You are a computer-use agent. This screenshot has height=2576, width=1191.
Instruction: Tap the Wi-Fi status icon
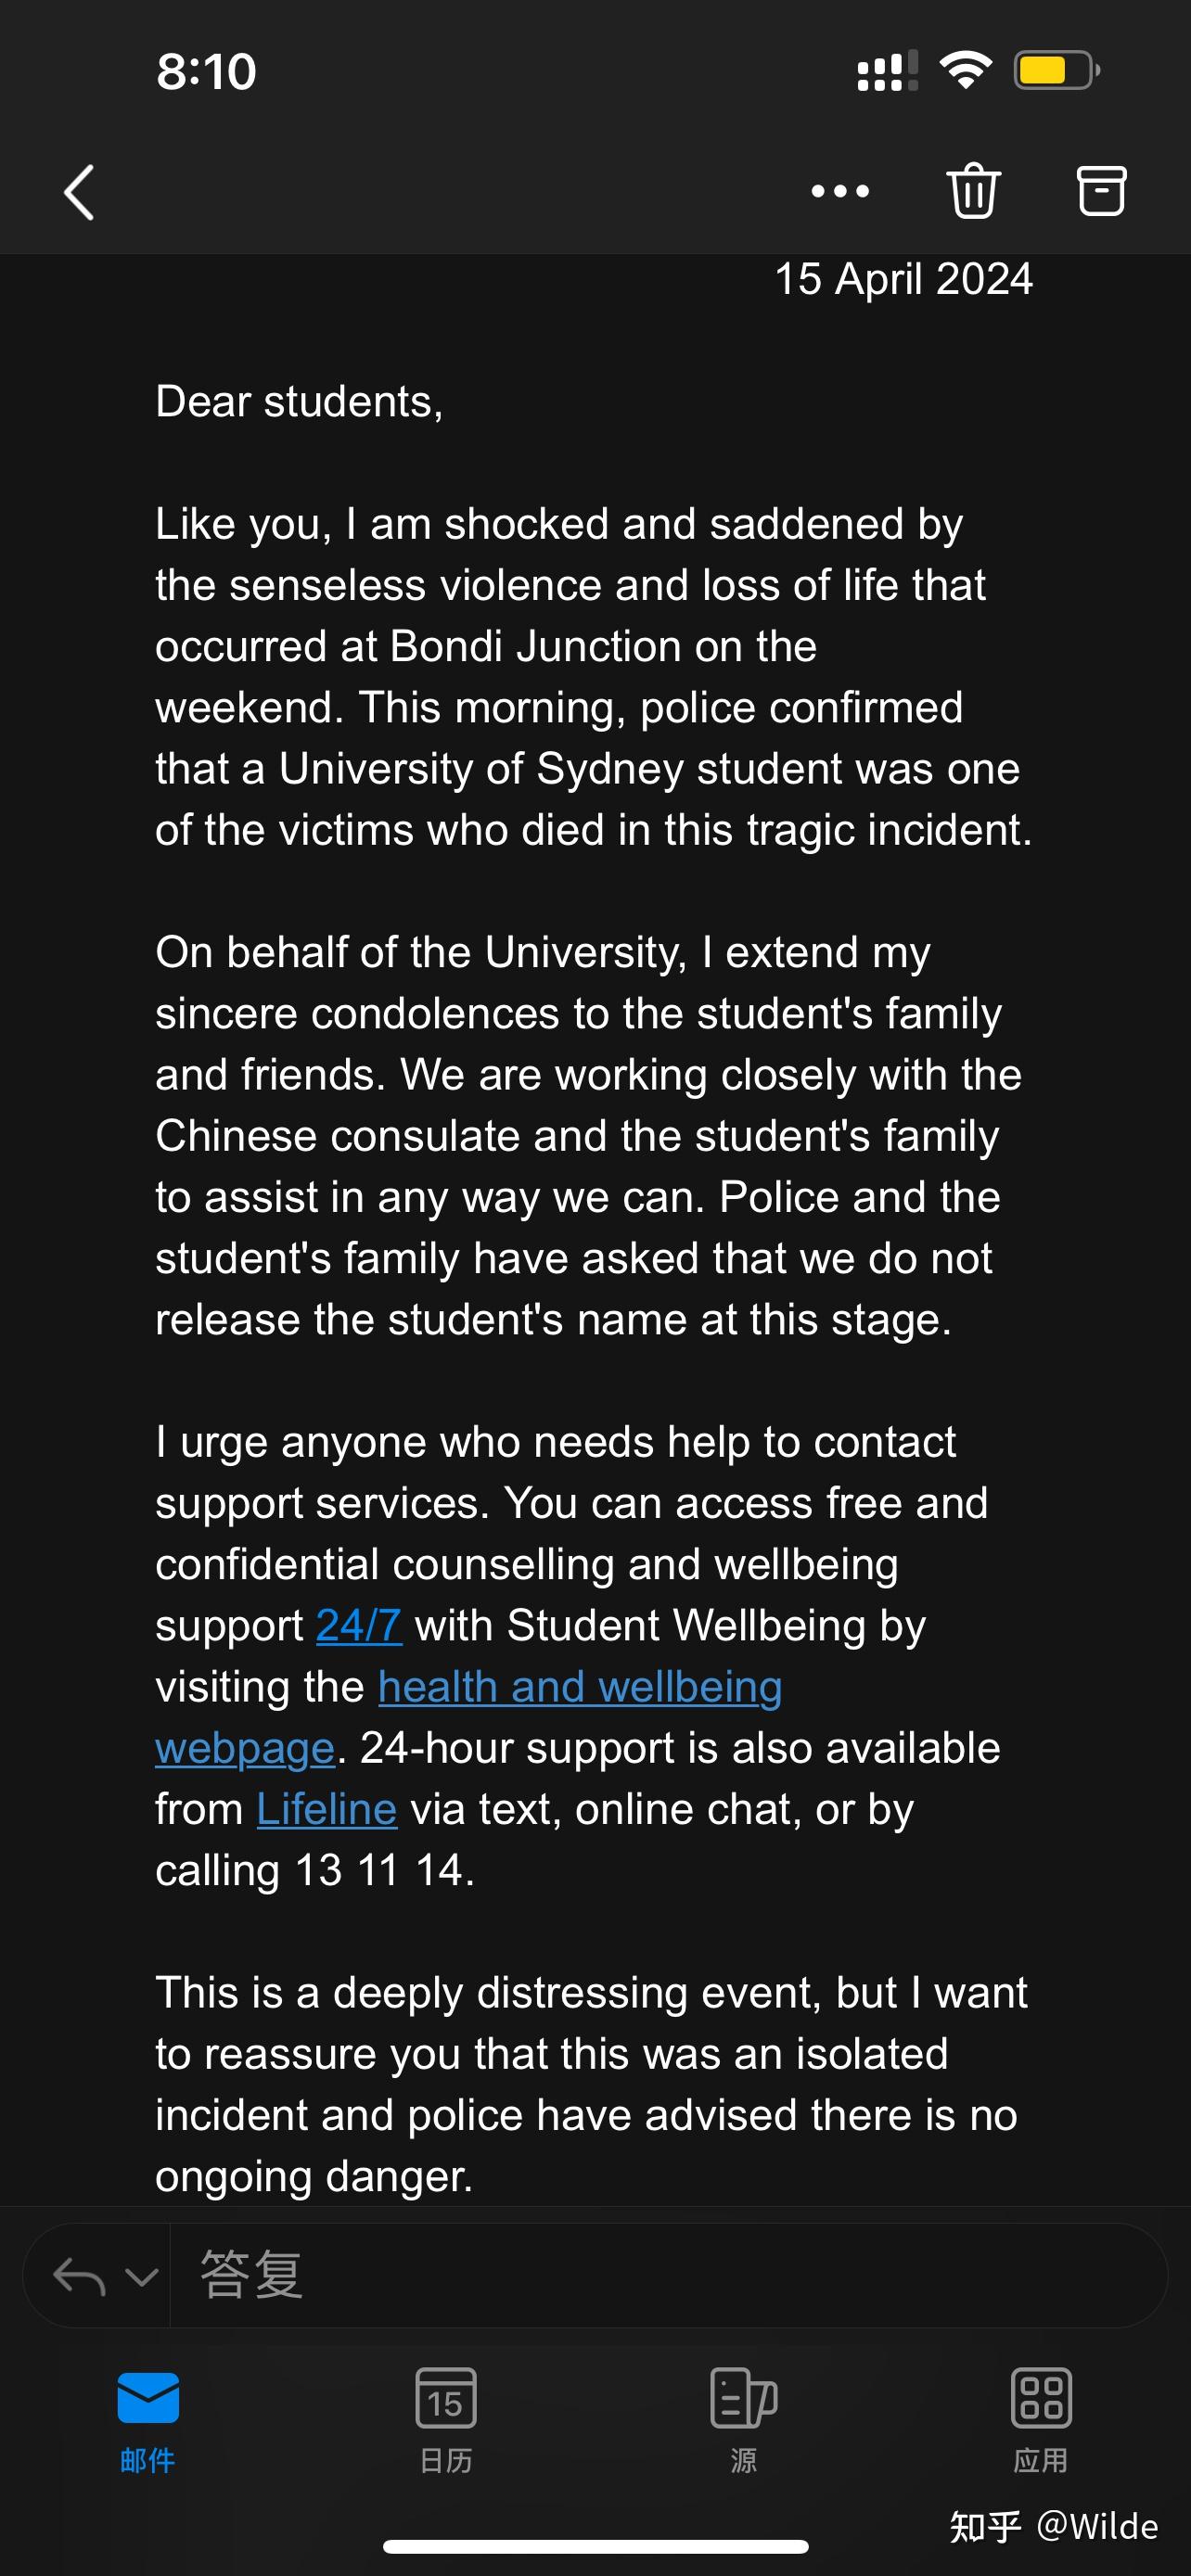[965, 70]
